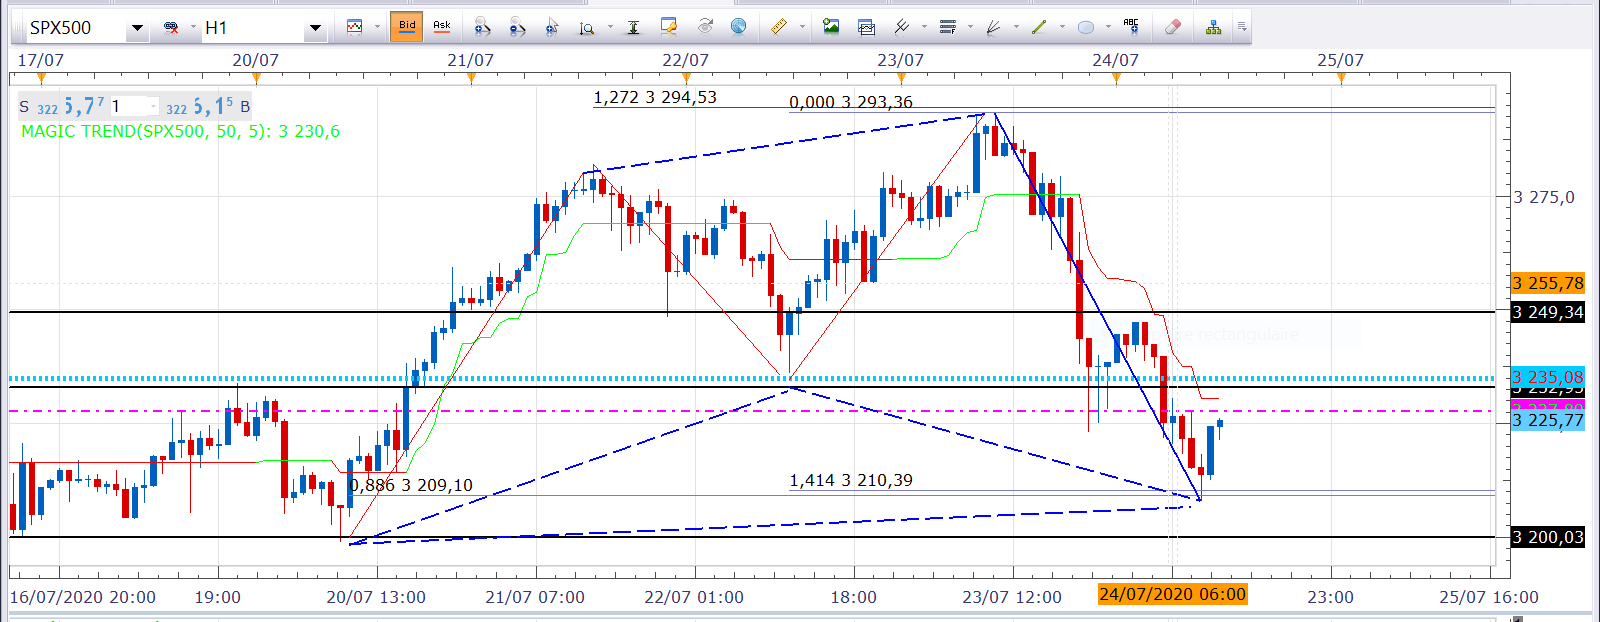The width and height of the screenshot is (1600, 622).
Task: Click the grayed eye with arrow icon
Action: (x=705, y=27)
